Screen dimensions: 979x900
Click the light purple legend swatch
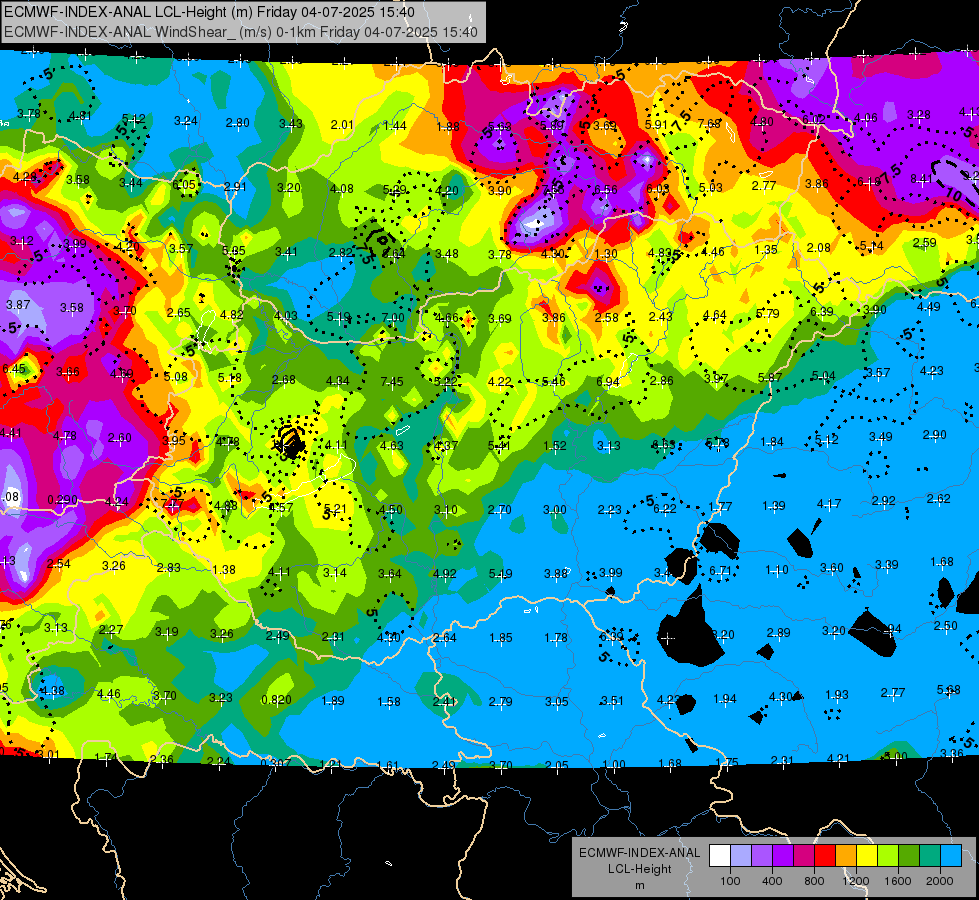pyautogui.click(x=762, y=856)
